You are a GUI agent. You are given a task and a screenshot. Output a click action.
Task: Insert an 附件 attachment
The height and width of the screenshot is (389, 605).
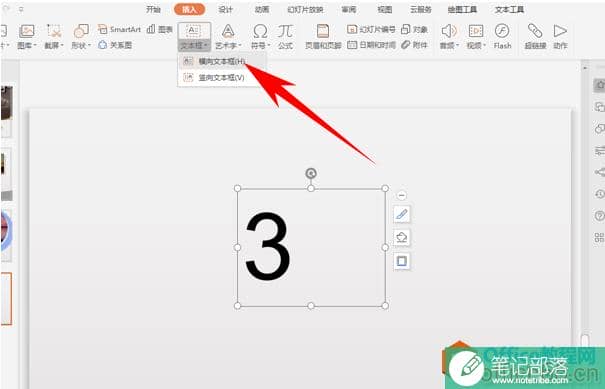click(414, 45)
